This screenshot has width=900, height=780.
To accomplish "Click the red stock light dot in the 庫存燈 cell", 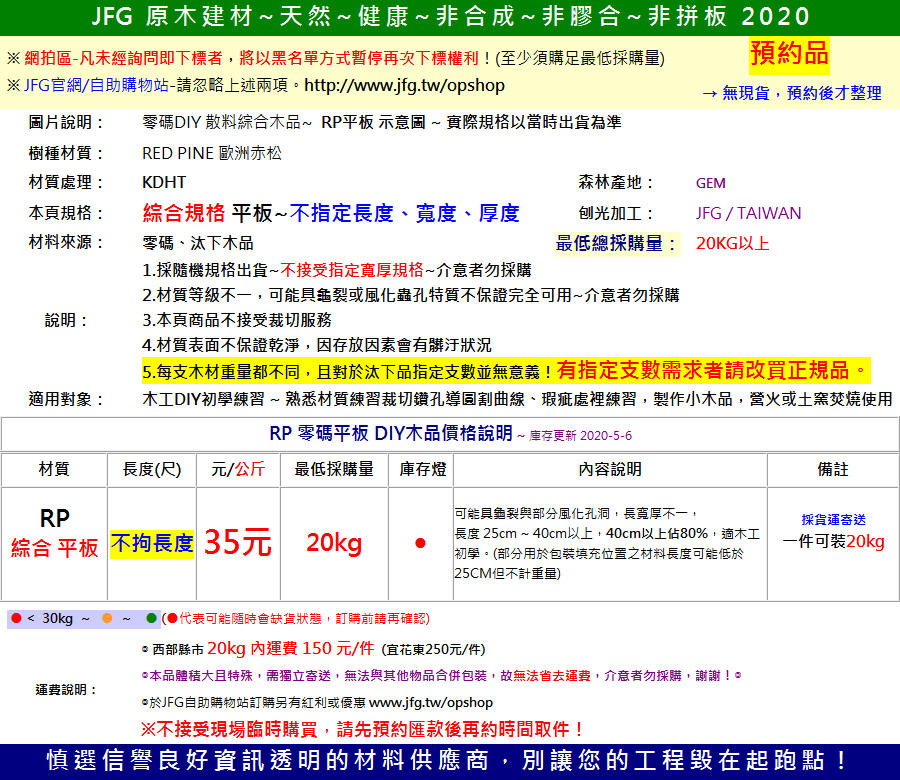I will 420,542.
